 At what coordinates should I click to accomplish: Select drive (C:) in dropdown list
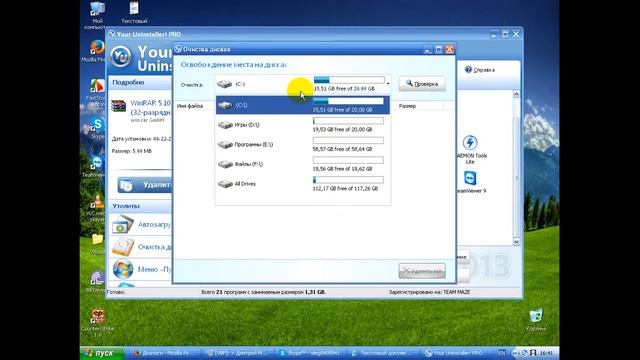coord(302,105)
